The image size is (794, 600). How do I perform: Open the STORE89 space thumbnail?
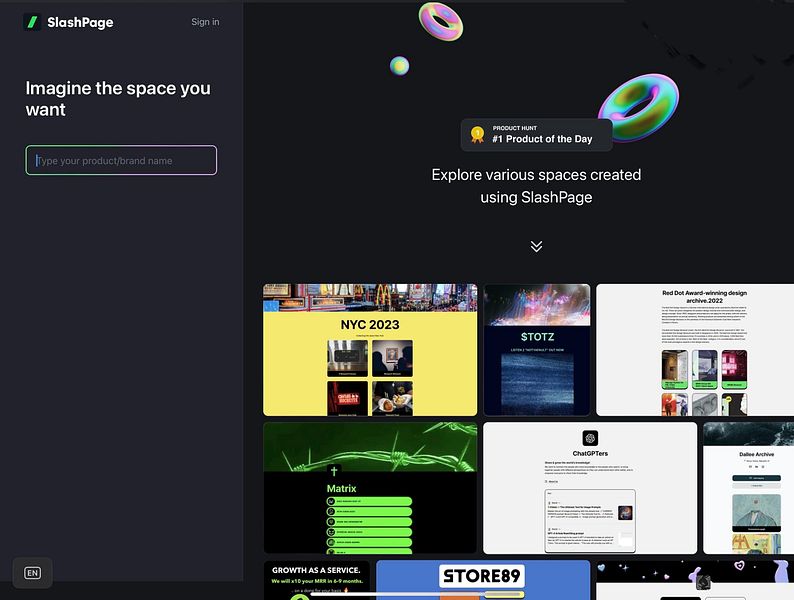(x=483, y=580)
